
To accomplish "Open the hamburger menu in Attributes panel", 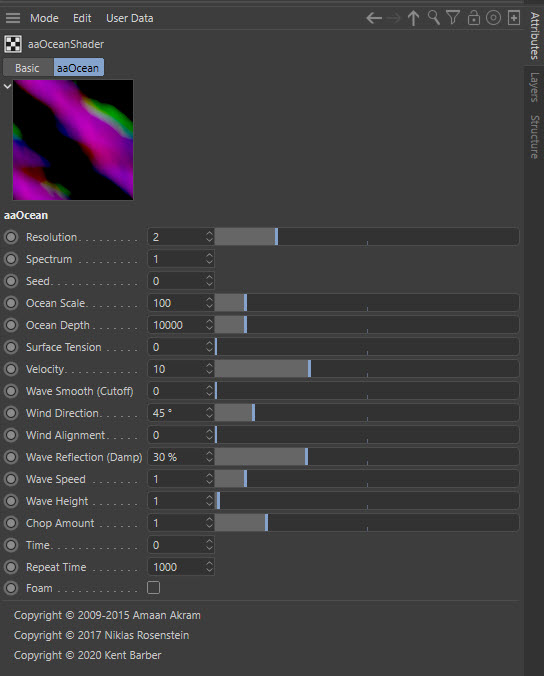I will coord(13,18).
